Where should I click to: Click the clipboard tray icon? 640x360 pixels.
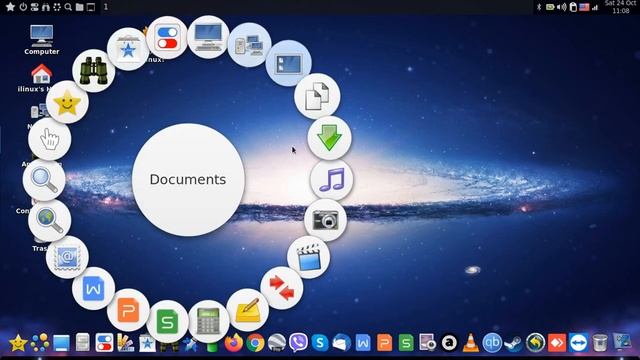click(573, 7)
